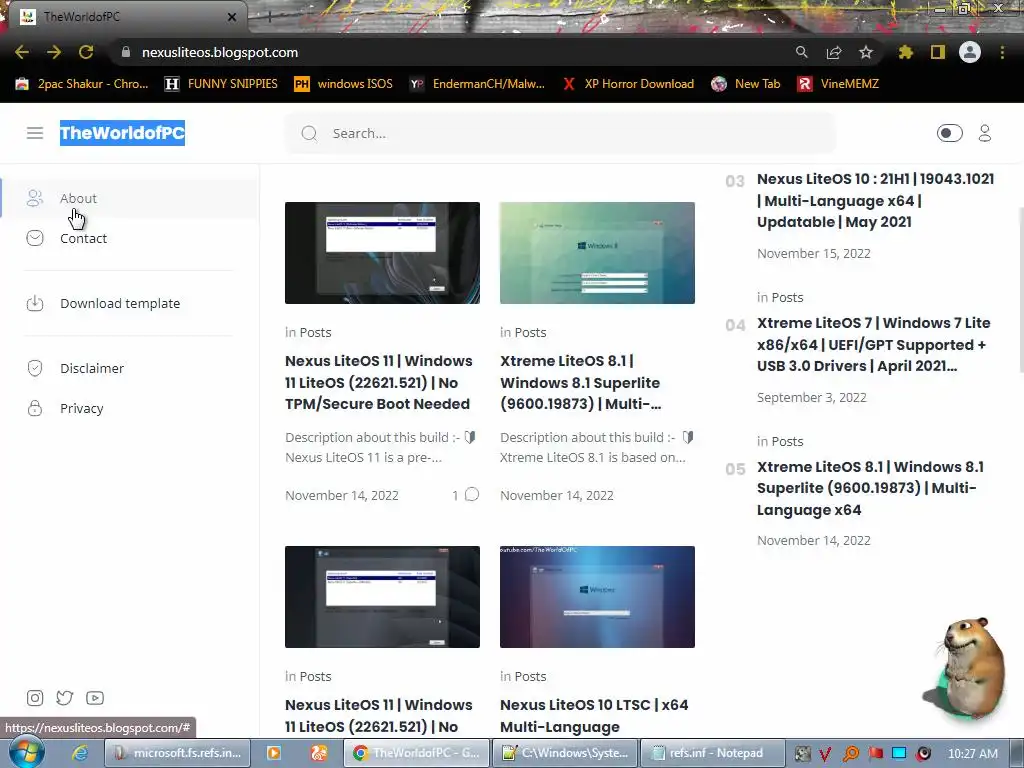Open the Xtreme LiteOS 8.1 post thumbnail
Image resolution: width=1024 pixels, height=768 pixels.
pyautogui.click(x=597, y=253)
